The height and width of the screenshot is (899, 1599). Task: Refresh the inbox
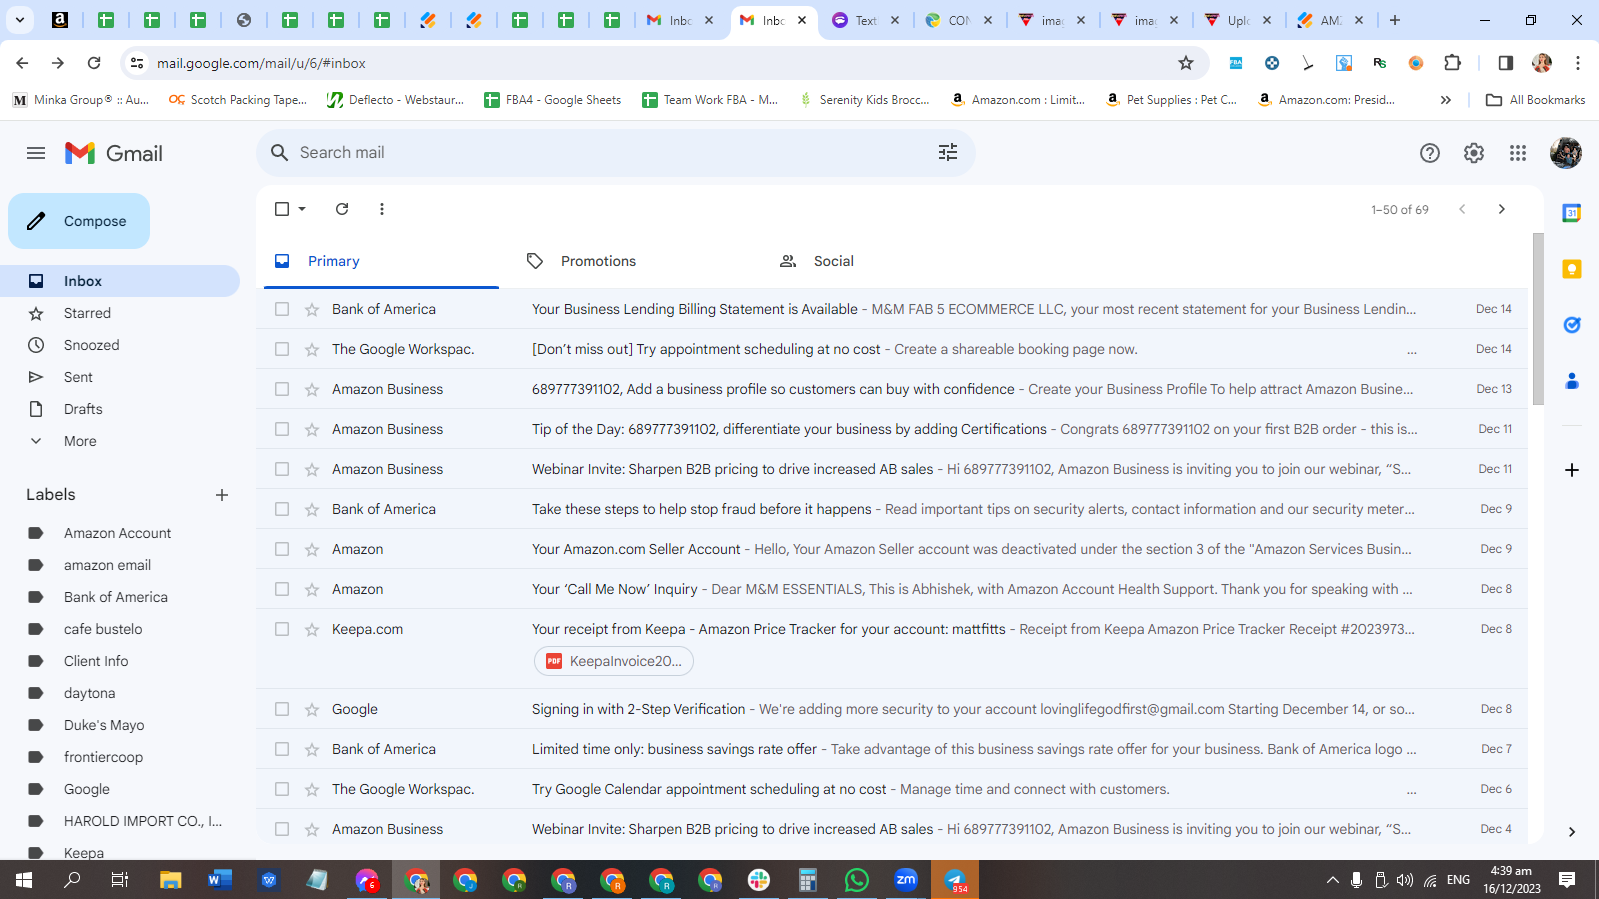[342, 209]
